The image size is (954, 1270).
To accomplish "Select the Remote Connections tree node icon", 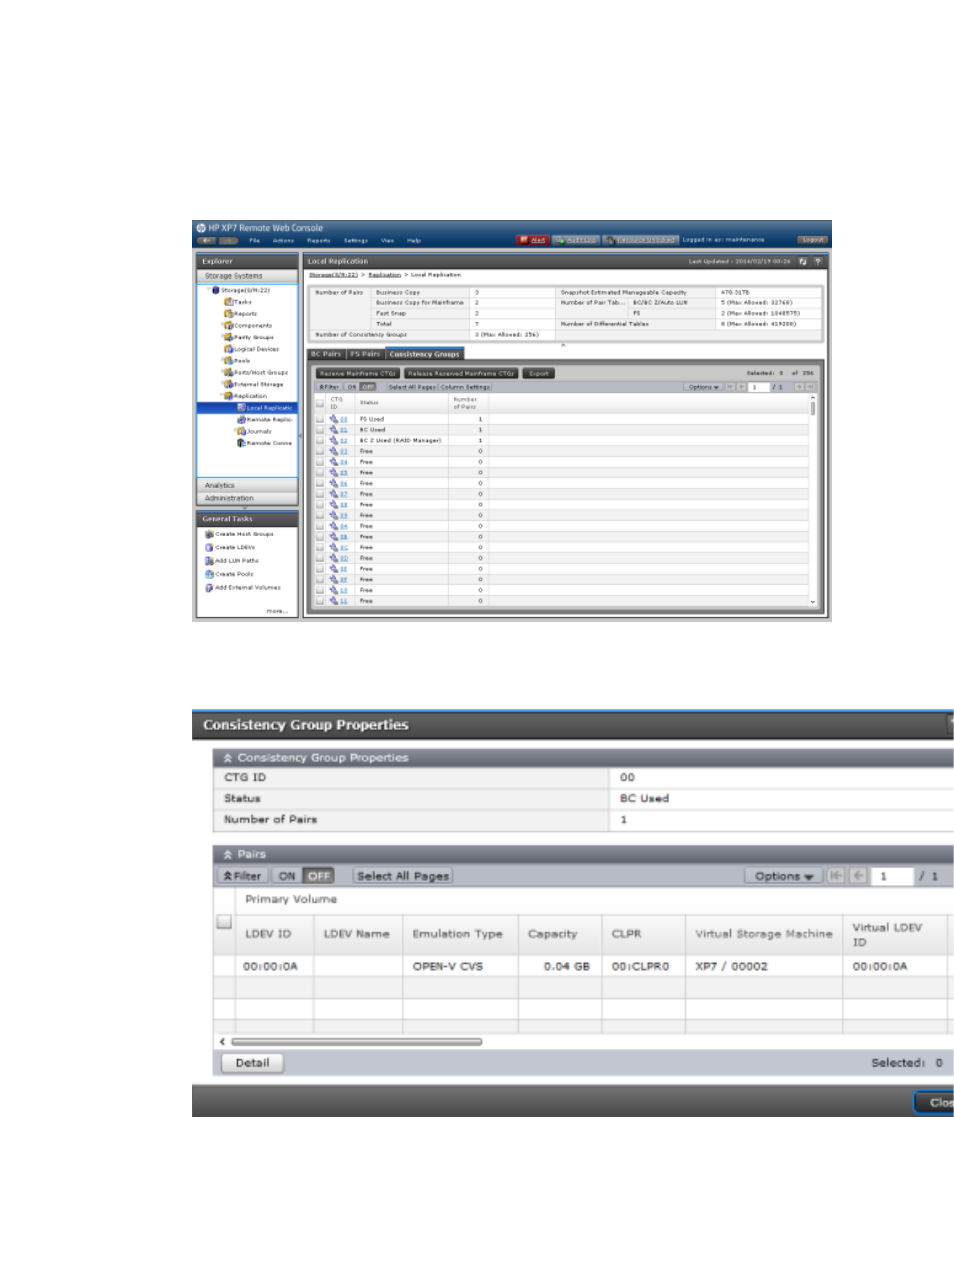I will tap(241, 443).
